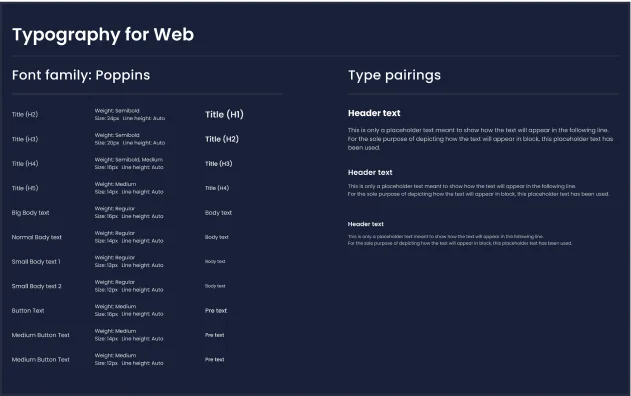
Task: Click "Weight: Semibold, Medium" spec text
Action: [x=129, y=160]
